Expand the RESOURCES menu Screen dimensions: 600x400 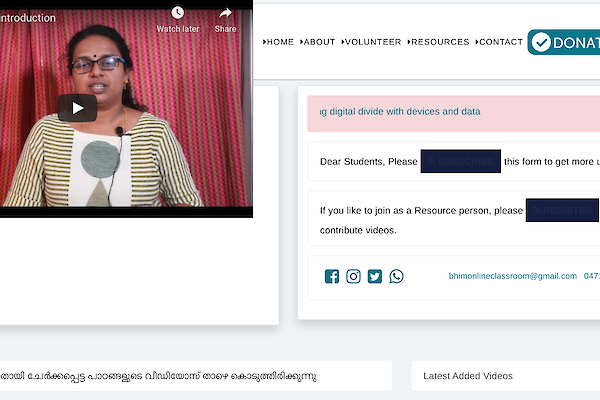point(438,42)
